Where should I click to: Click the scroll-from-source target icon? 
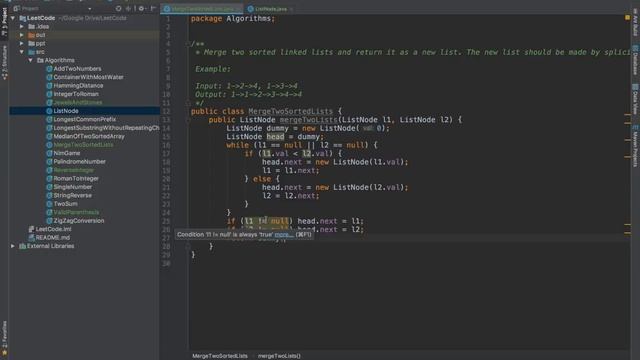pyautogui.click(x=118, y=8)
